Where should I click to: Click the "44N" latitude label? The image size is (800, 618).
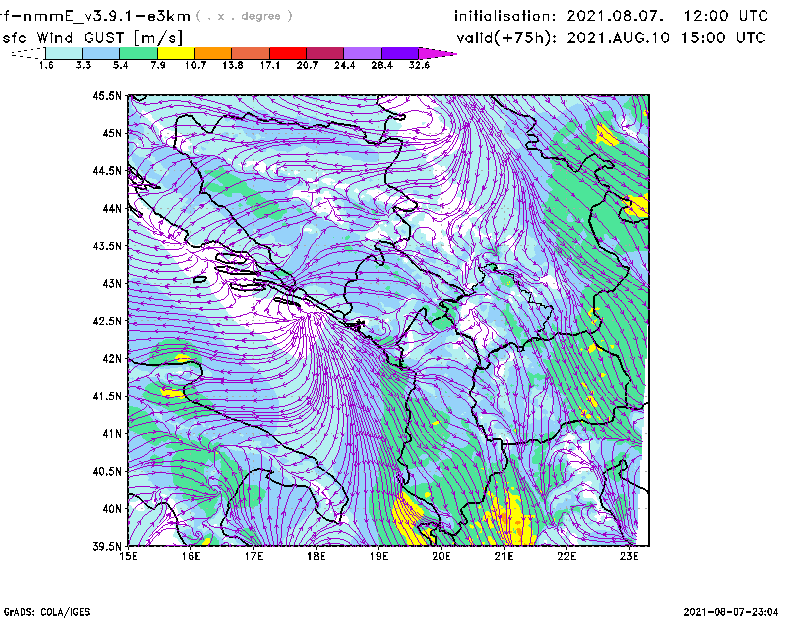coord(112,208)
